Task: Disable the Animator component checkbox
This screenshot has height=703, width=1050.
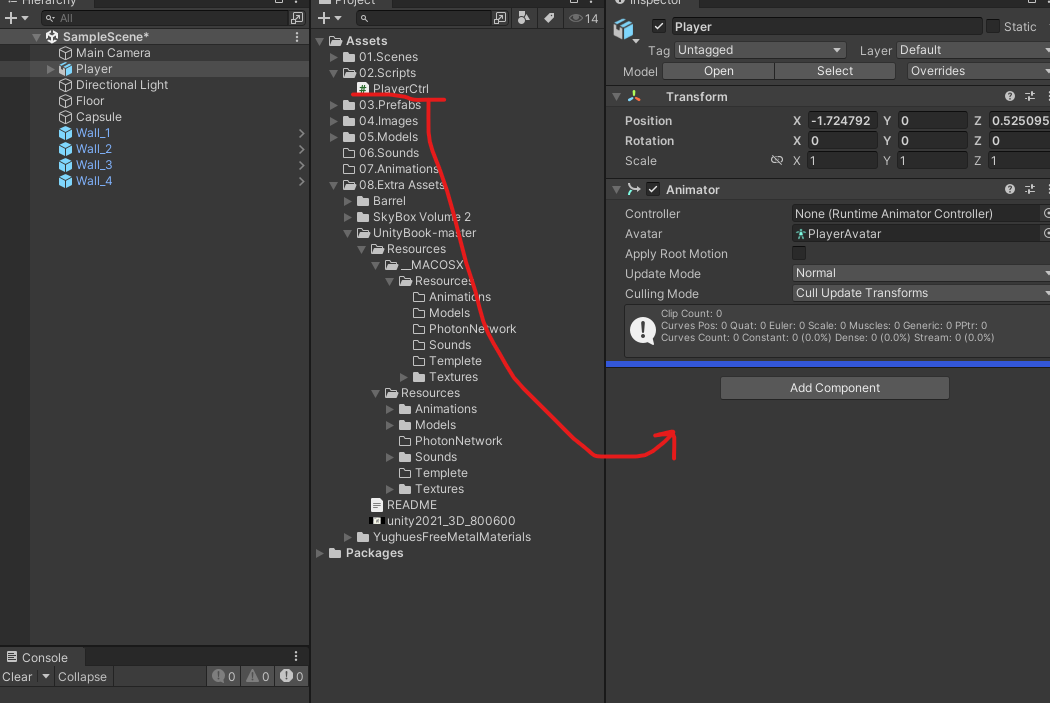Action: pos(653,189)
